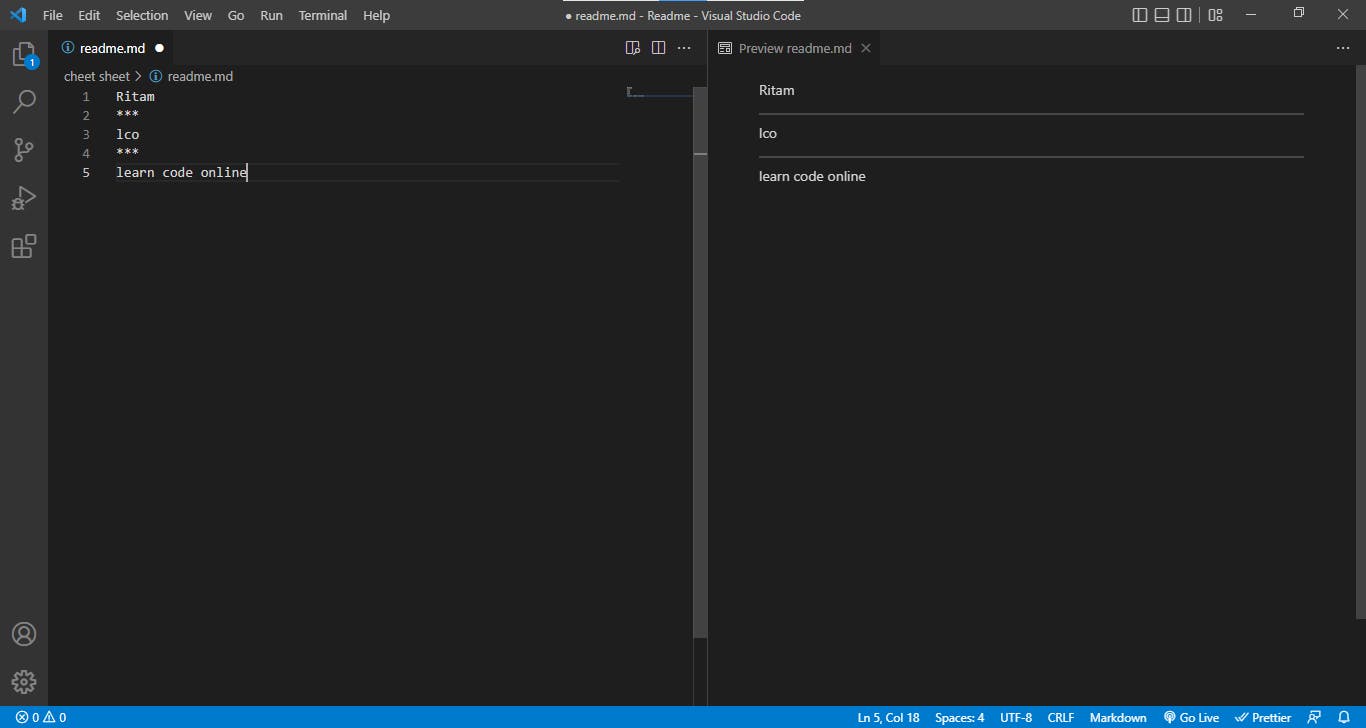
Task: Click 'lco' in the preview pane
Action: point(768,133)
